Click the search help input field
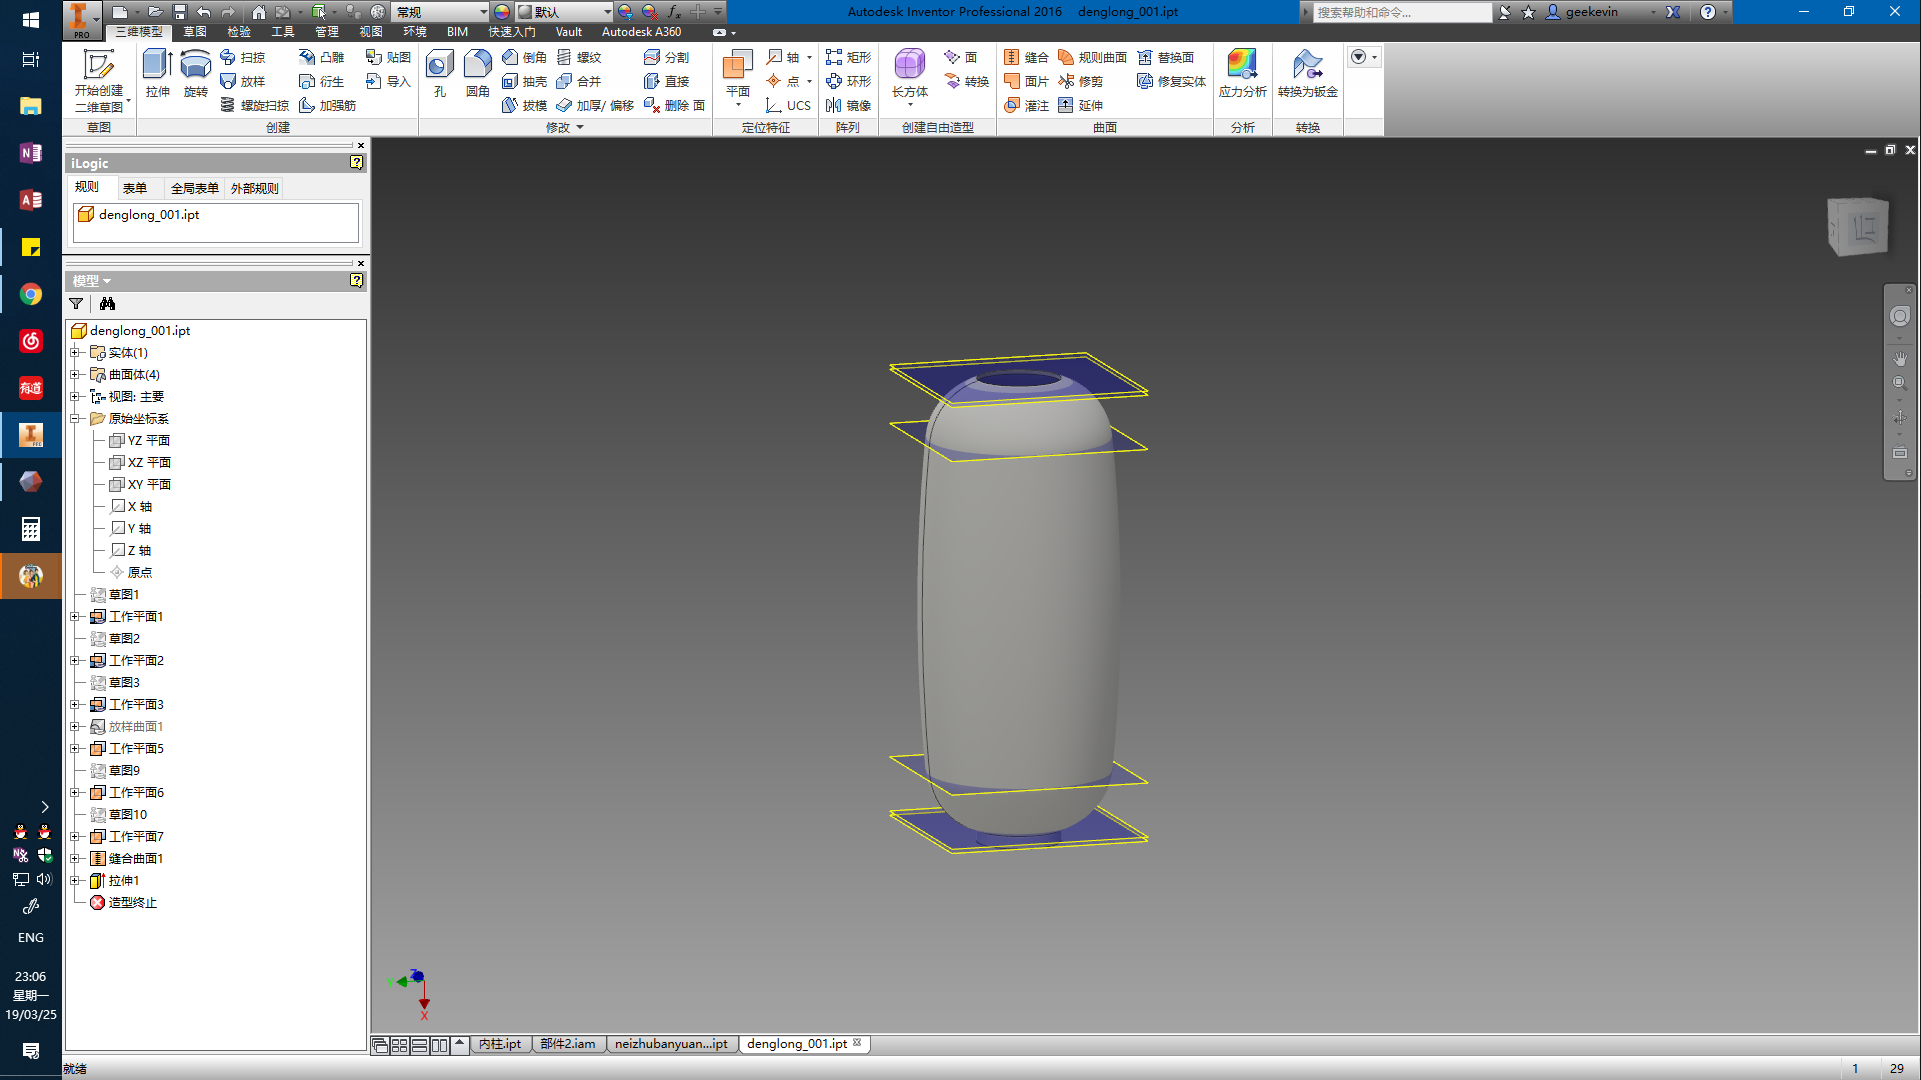Viewport: 1921px width, 1080px height. (x=1400, y=12)
